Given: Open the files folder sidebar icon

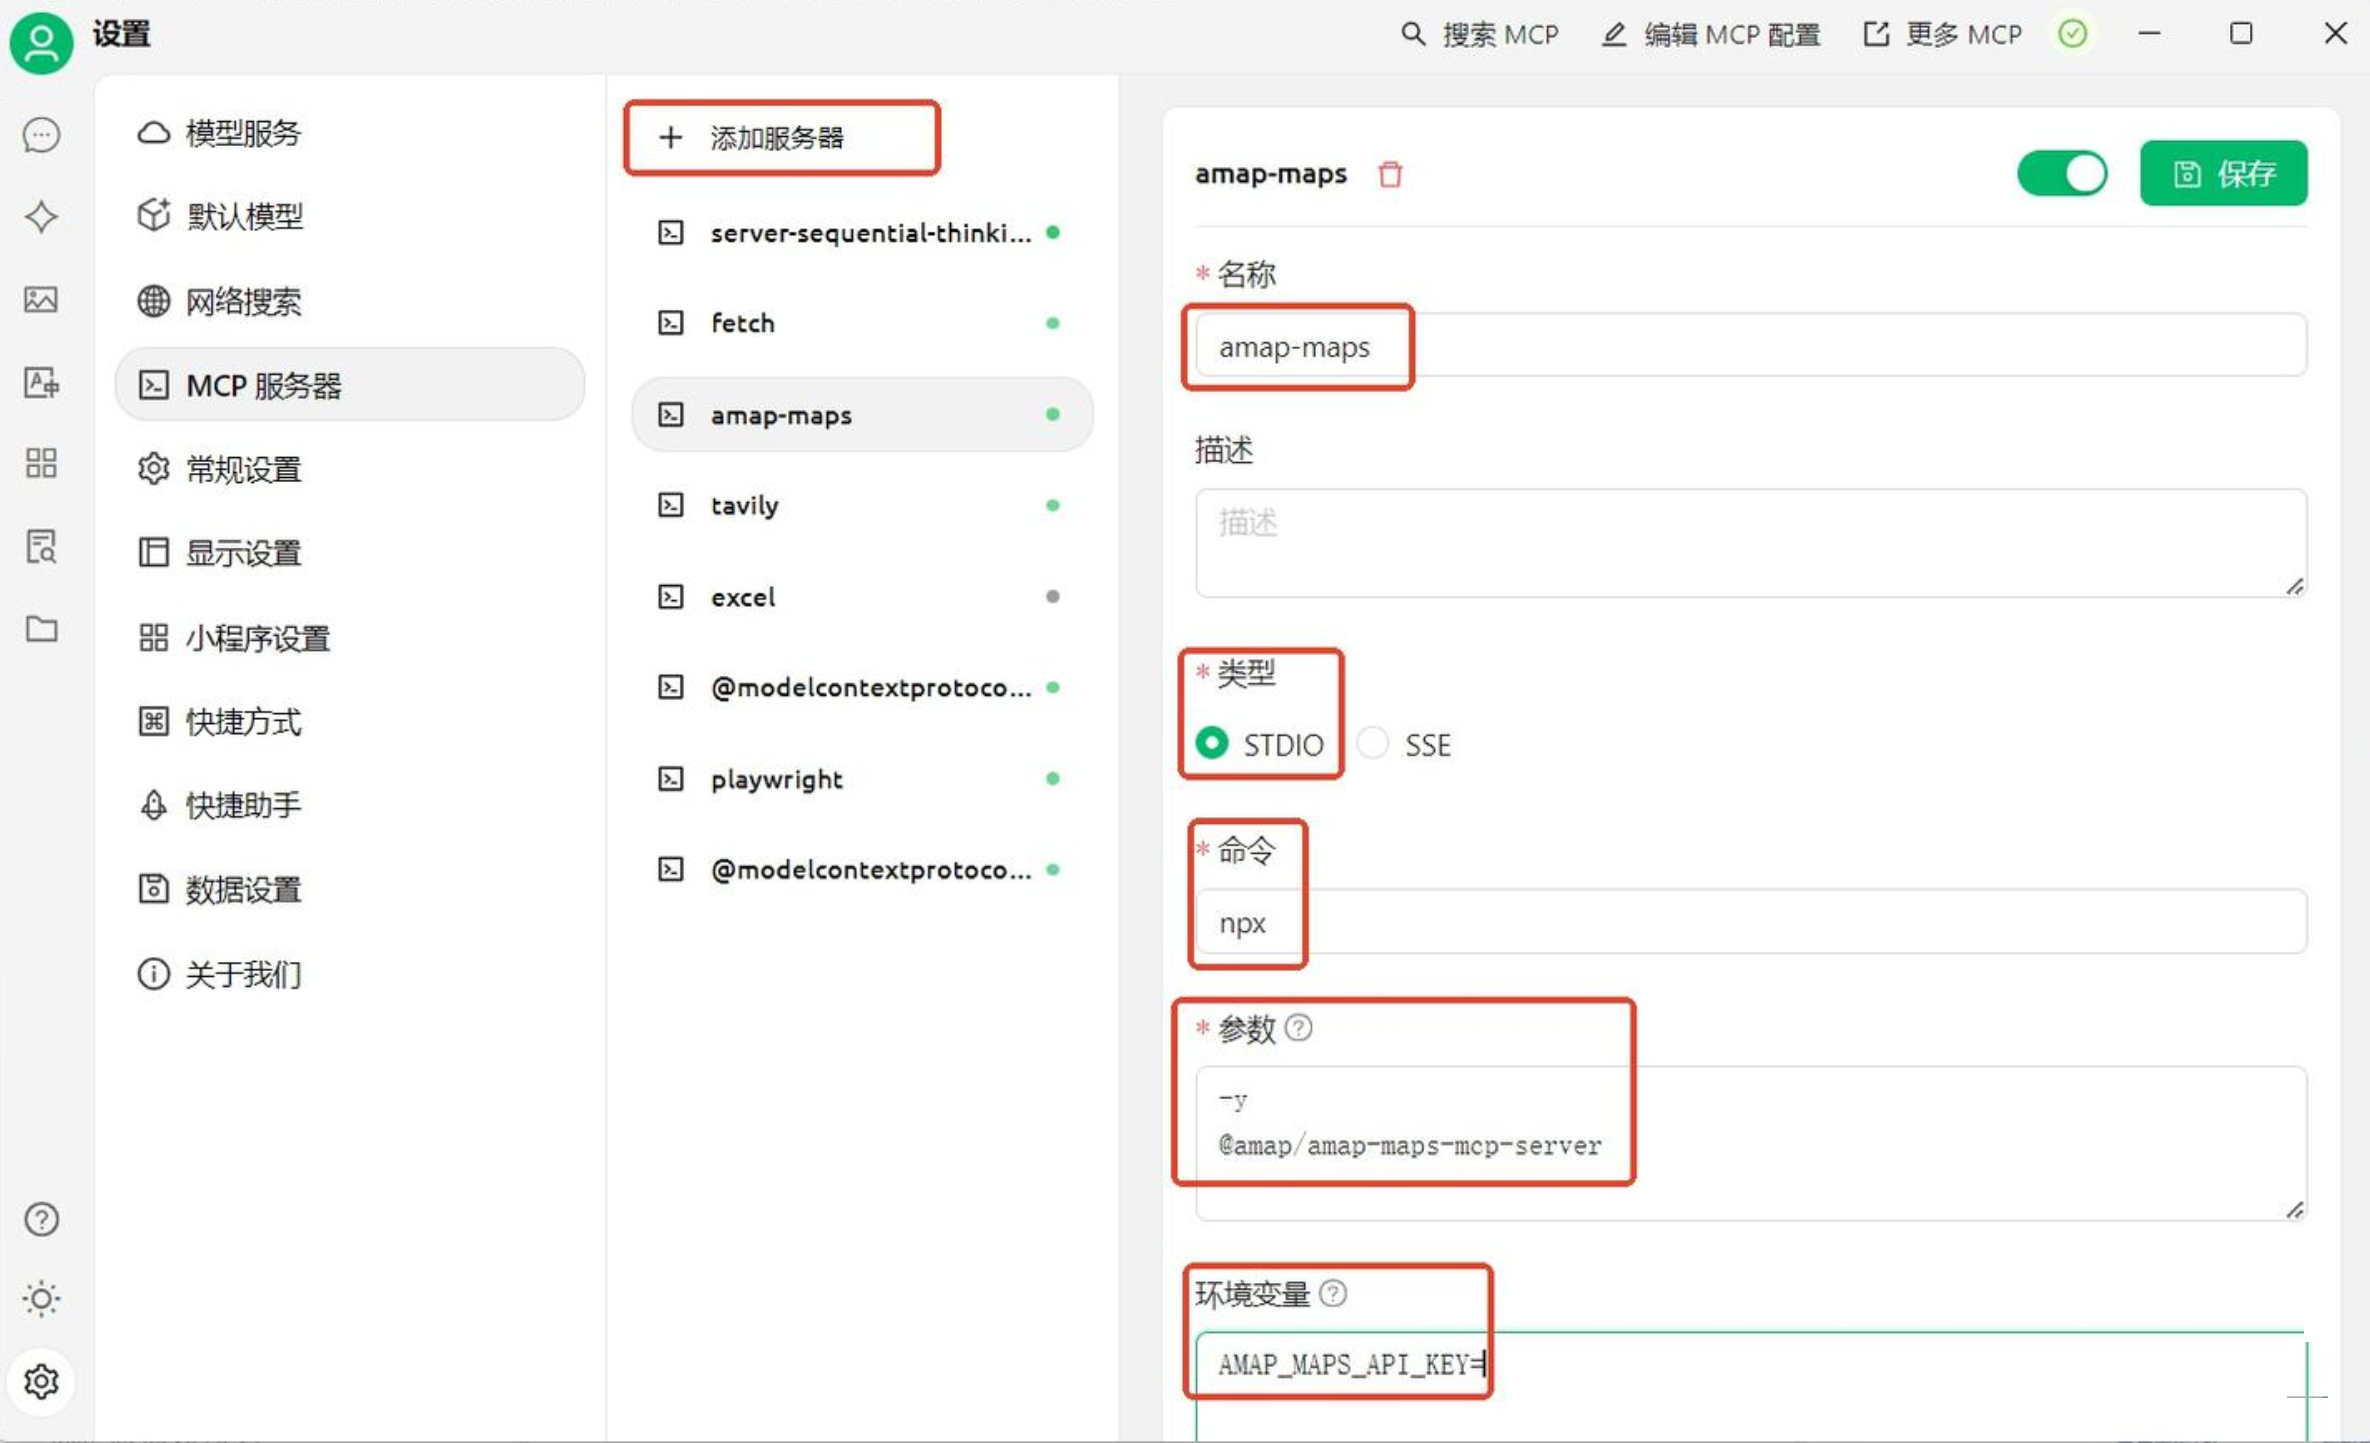Looking at the screenshot, I should click(x=41, y=629).
